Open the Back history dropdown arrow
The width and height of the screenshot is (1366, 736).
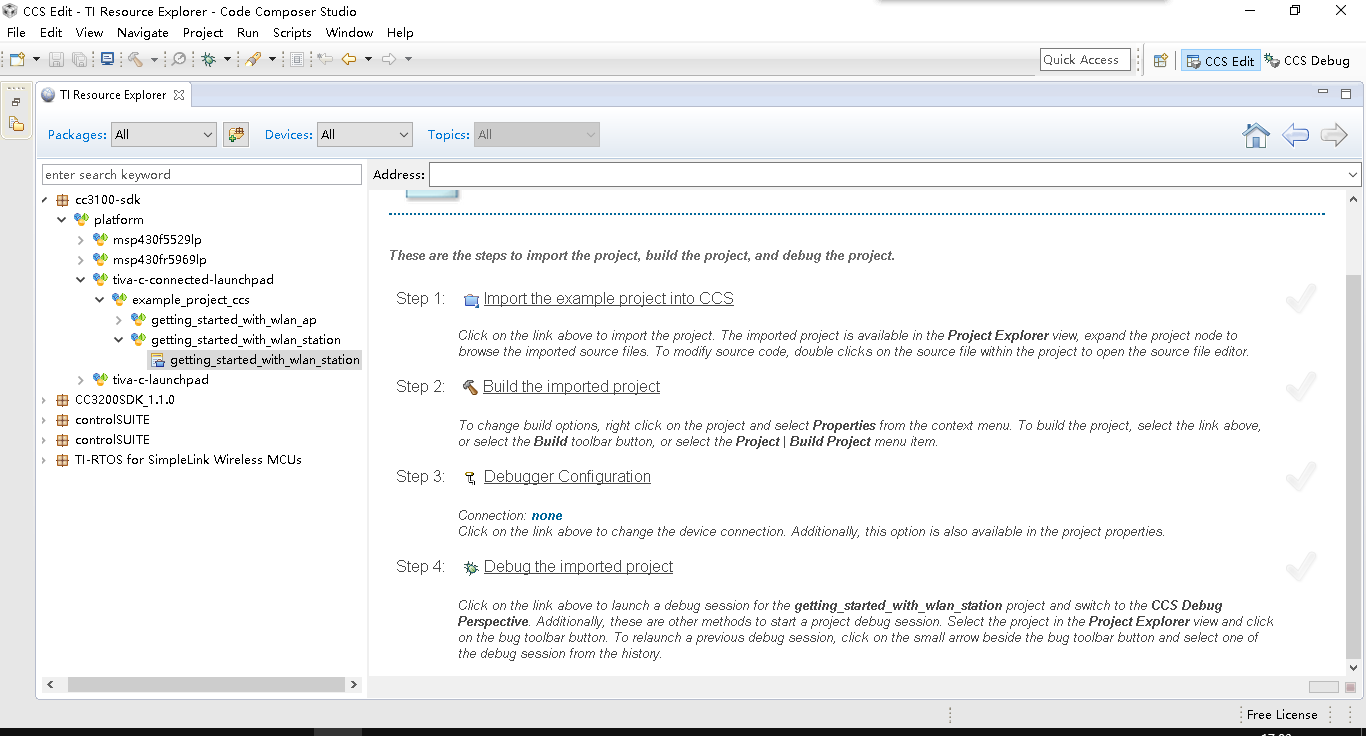coord(368,60)
